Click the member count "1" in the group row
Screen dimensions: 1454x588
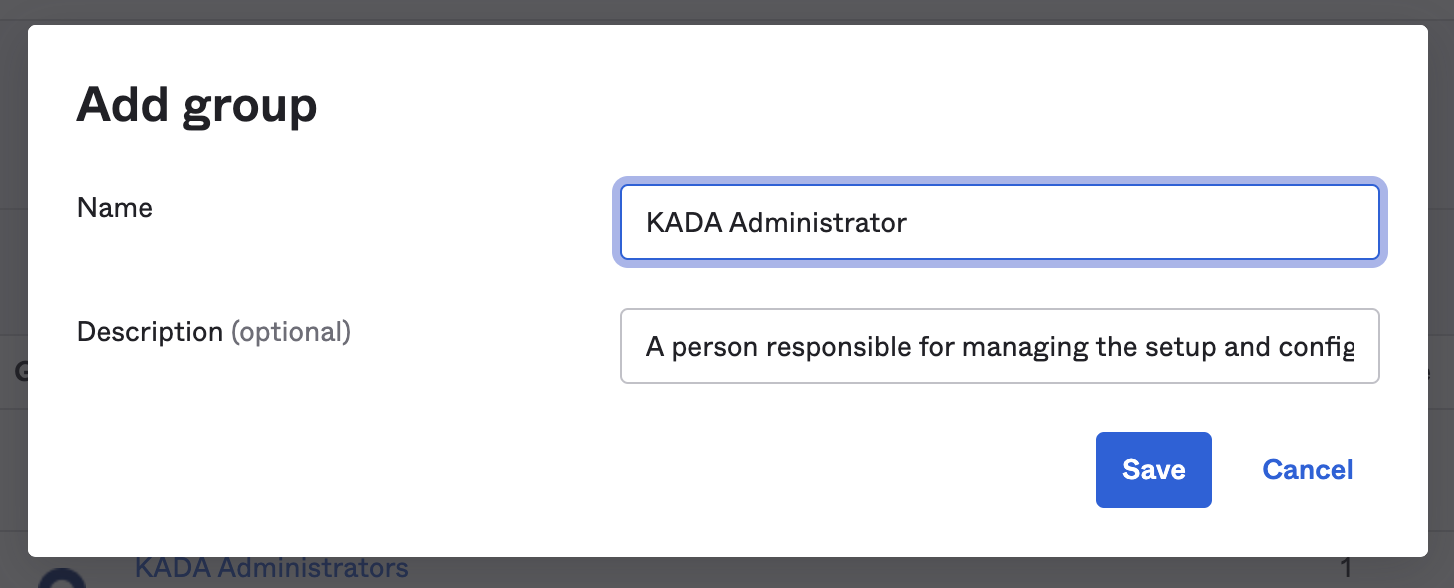point(1345,570)
